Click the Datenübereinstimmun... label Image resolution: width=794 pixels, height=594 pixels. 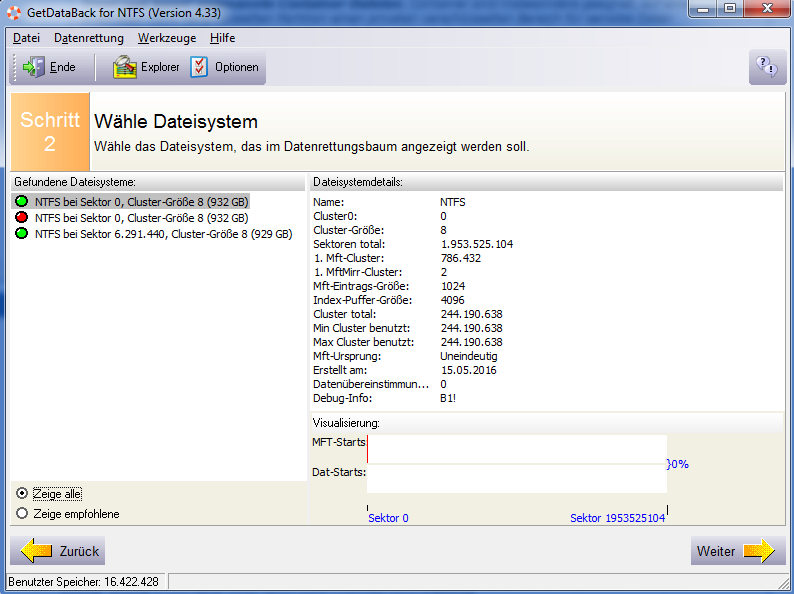click(x=371, y=384)
